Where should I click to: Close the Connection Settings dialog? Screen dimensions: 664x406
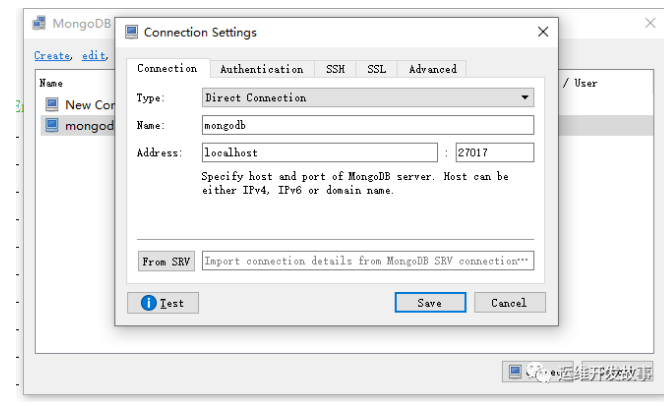tap(543, 32)
